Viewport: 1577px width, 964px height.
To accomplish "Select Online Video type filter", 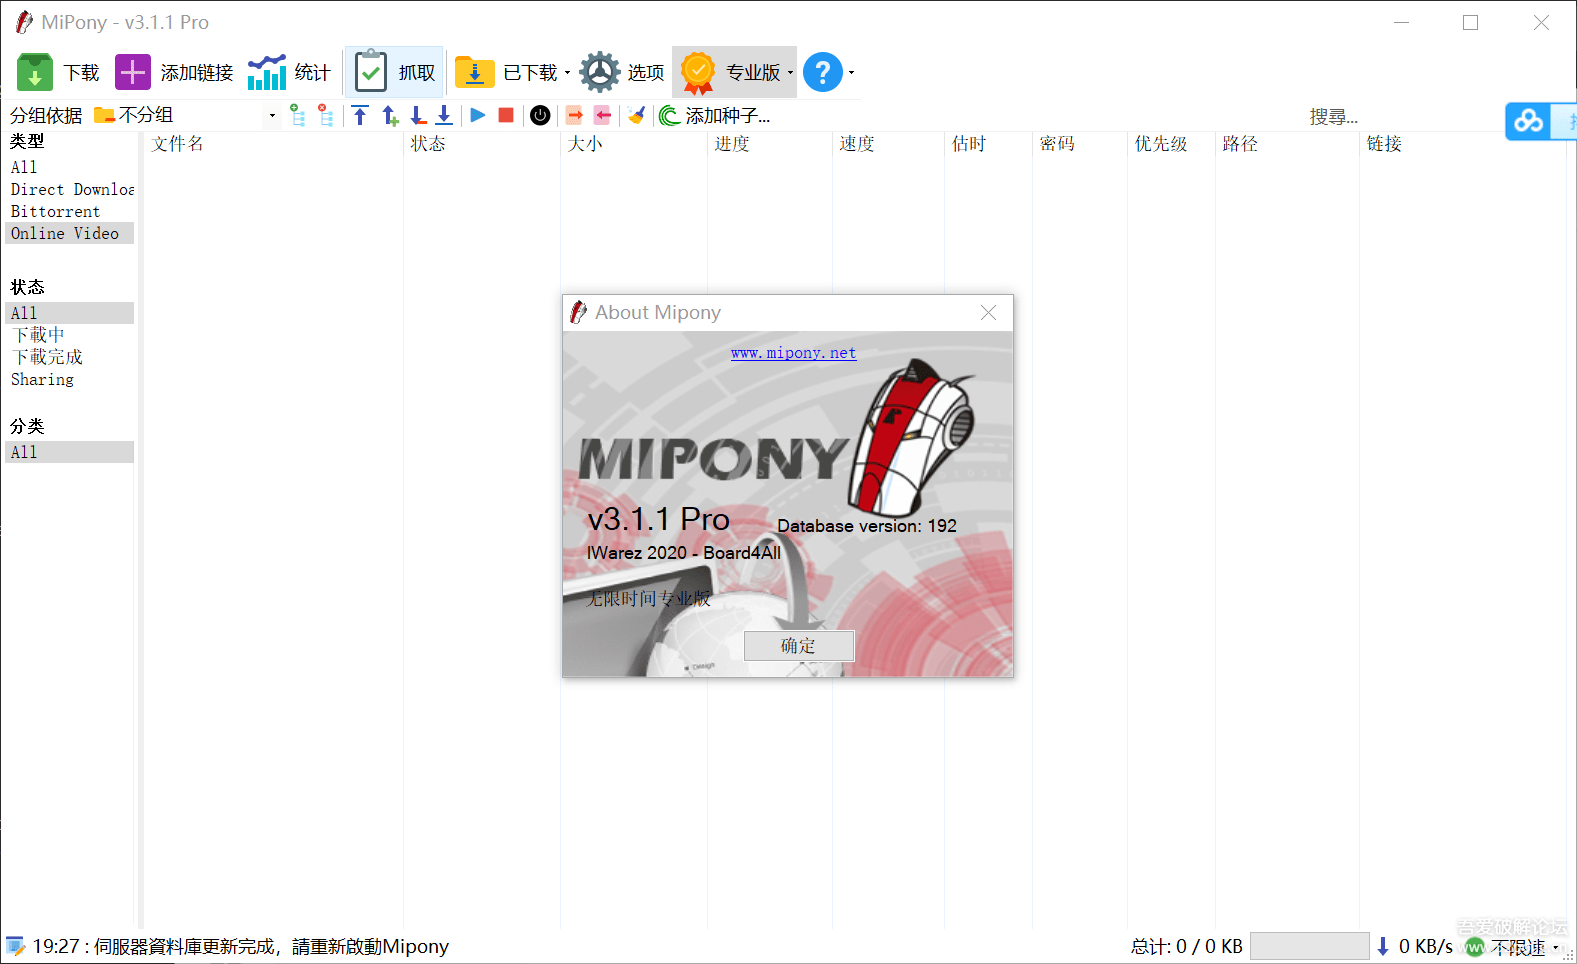I will [69, 233].
